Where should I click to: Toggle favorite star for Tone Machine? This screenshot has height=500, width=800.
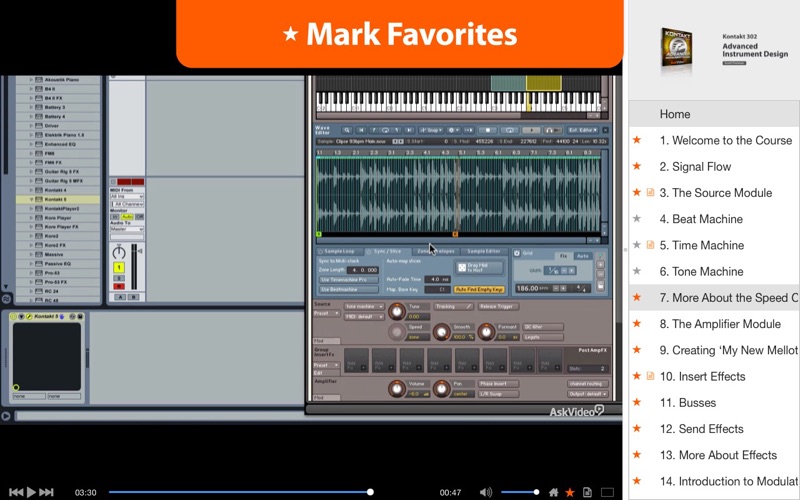[x=637, y=271]
